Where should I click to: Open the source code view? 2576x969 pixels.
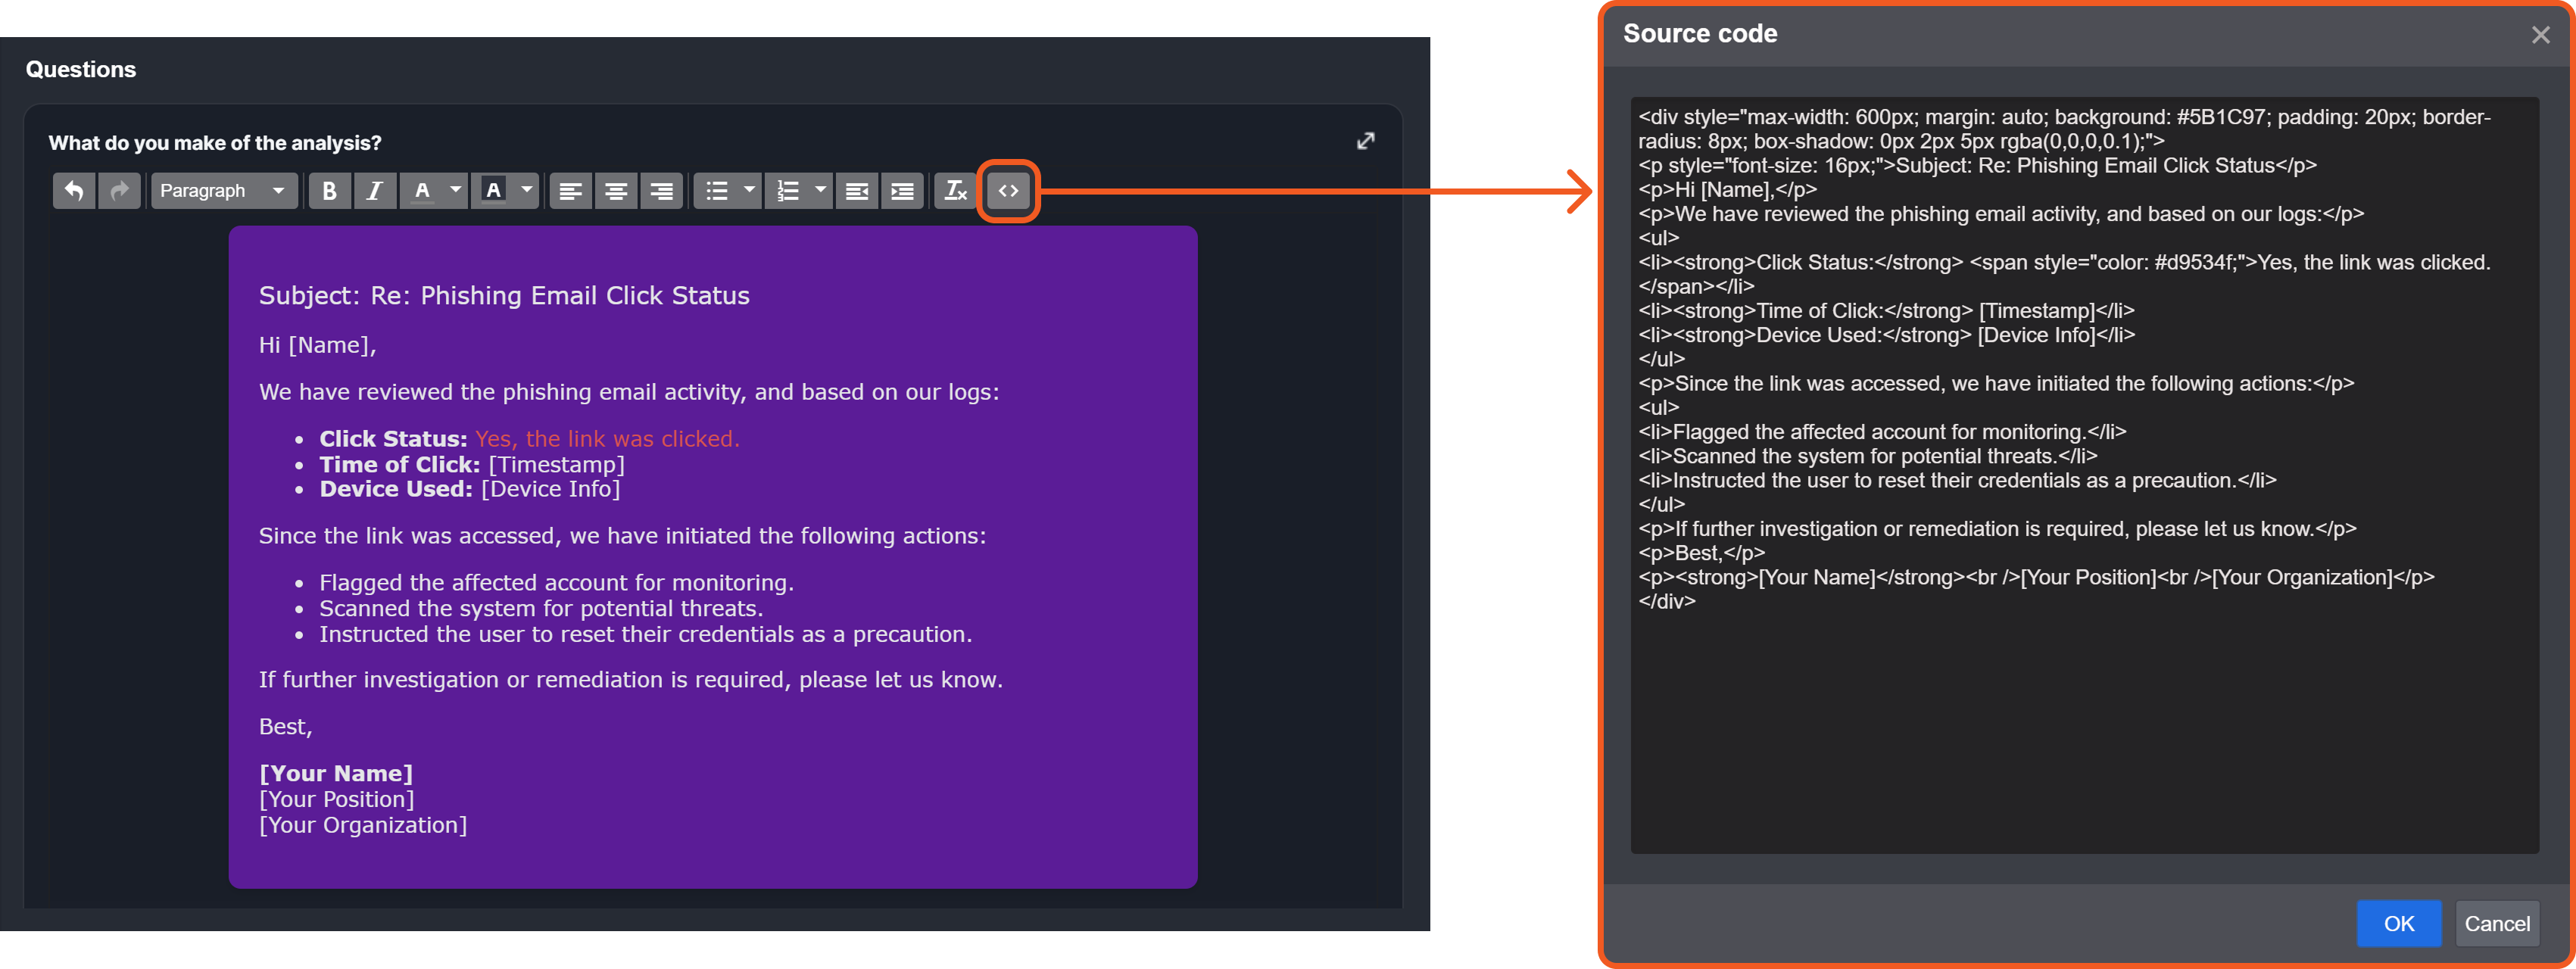click(1008, 190)
